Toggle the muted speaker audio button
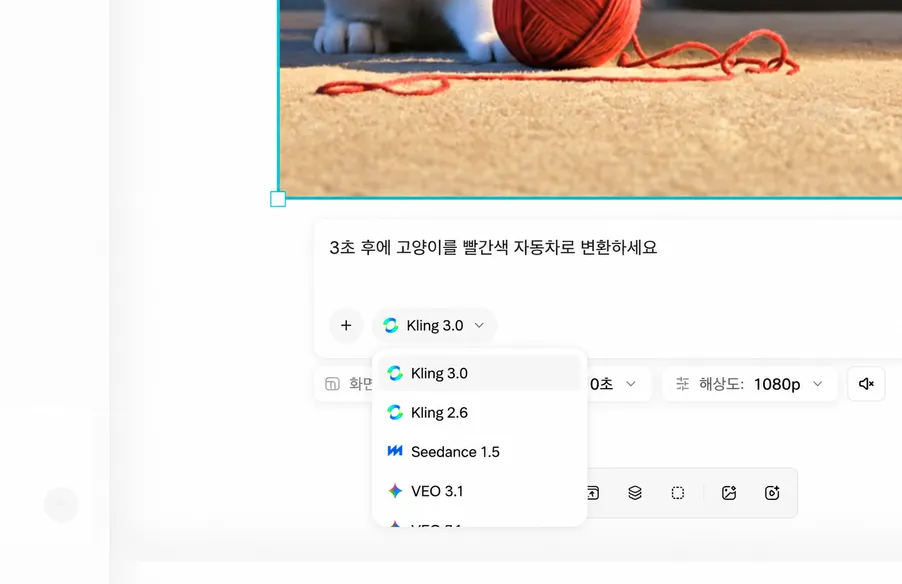This screenshot has width=902, height=584. 866,384
